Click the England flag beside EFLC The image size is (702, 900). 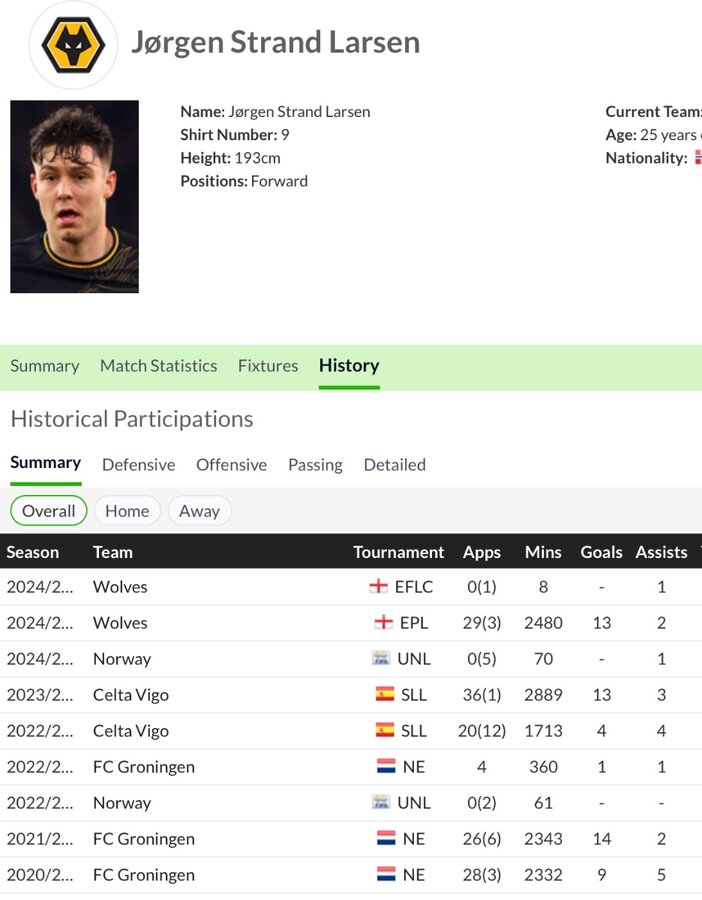pyautogui.click(x=378, y=586)
